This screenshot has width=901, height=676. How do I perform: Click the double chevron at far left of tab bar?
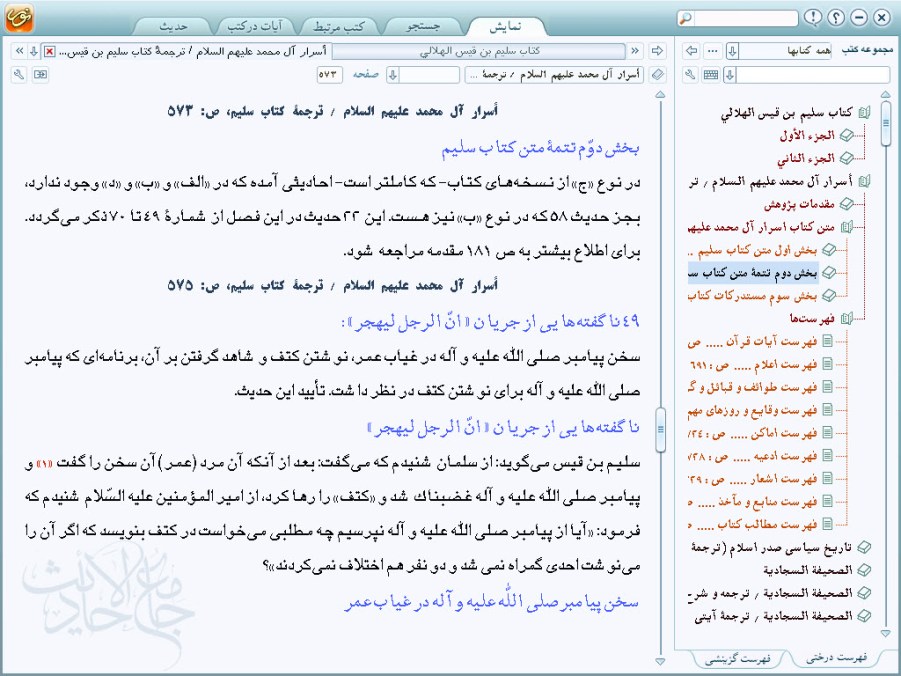coord(19,51)
